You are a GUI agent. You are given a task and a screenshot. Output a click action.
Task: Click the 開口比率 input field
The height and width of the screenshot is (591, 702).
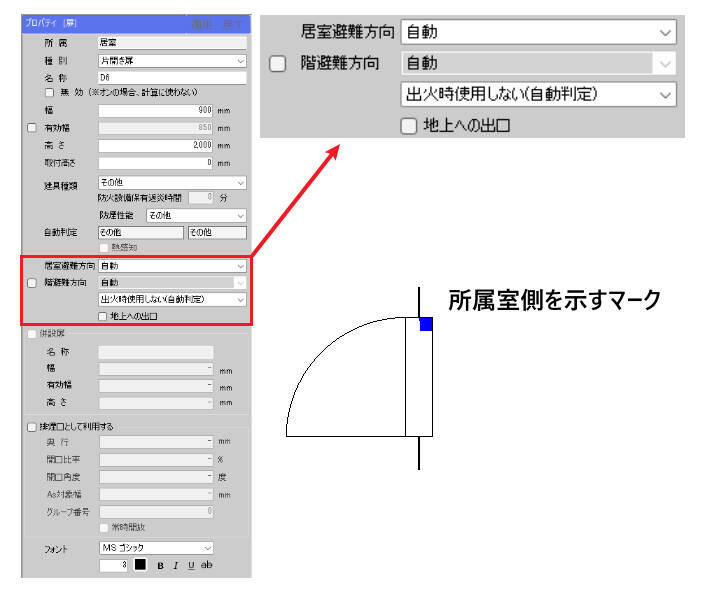(156, 460)
